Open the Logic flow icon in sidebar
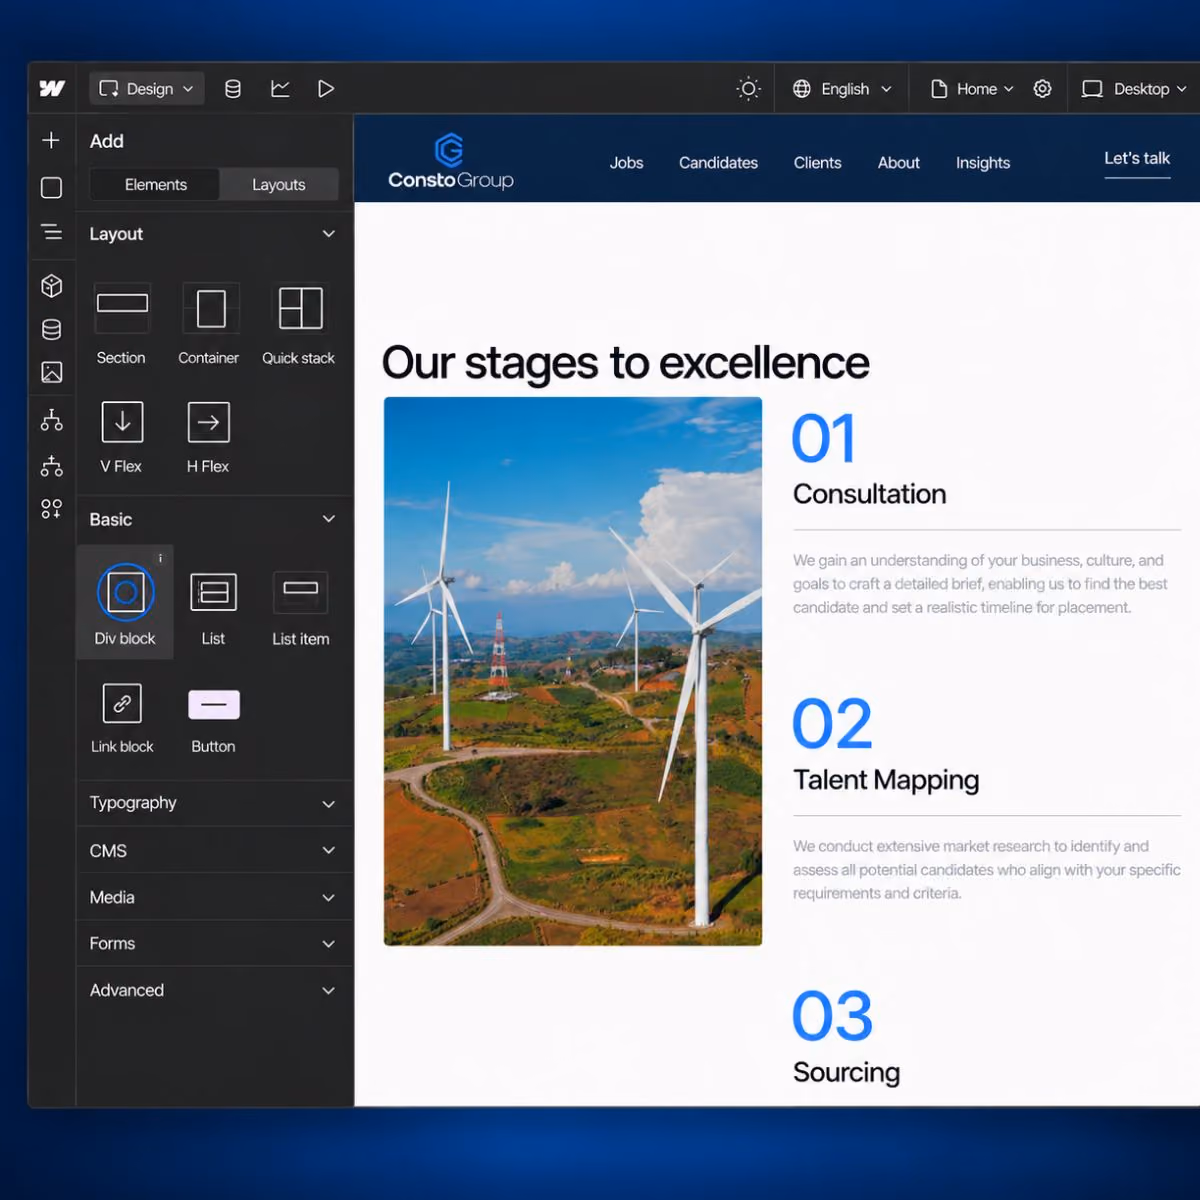 pyautogui.click(x=52, y=420)
